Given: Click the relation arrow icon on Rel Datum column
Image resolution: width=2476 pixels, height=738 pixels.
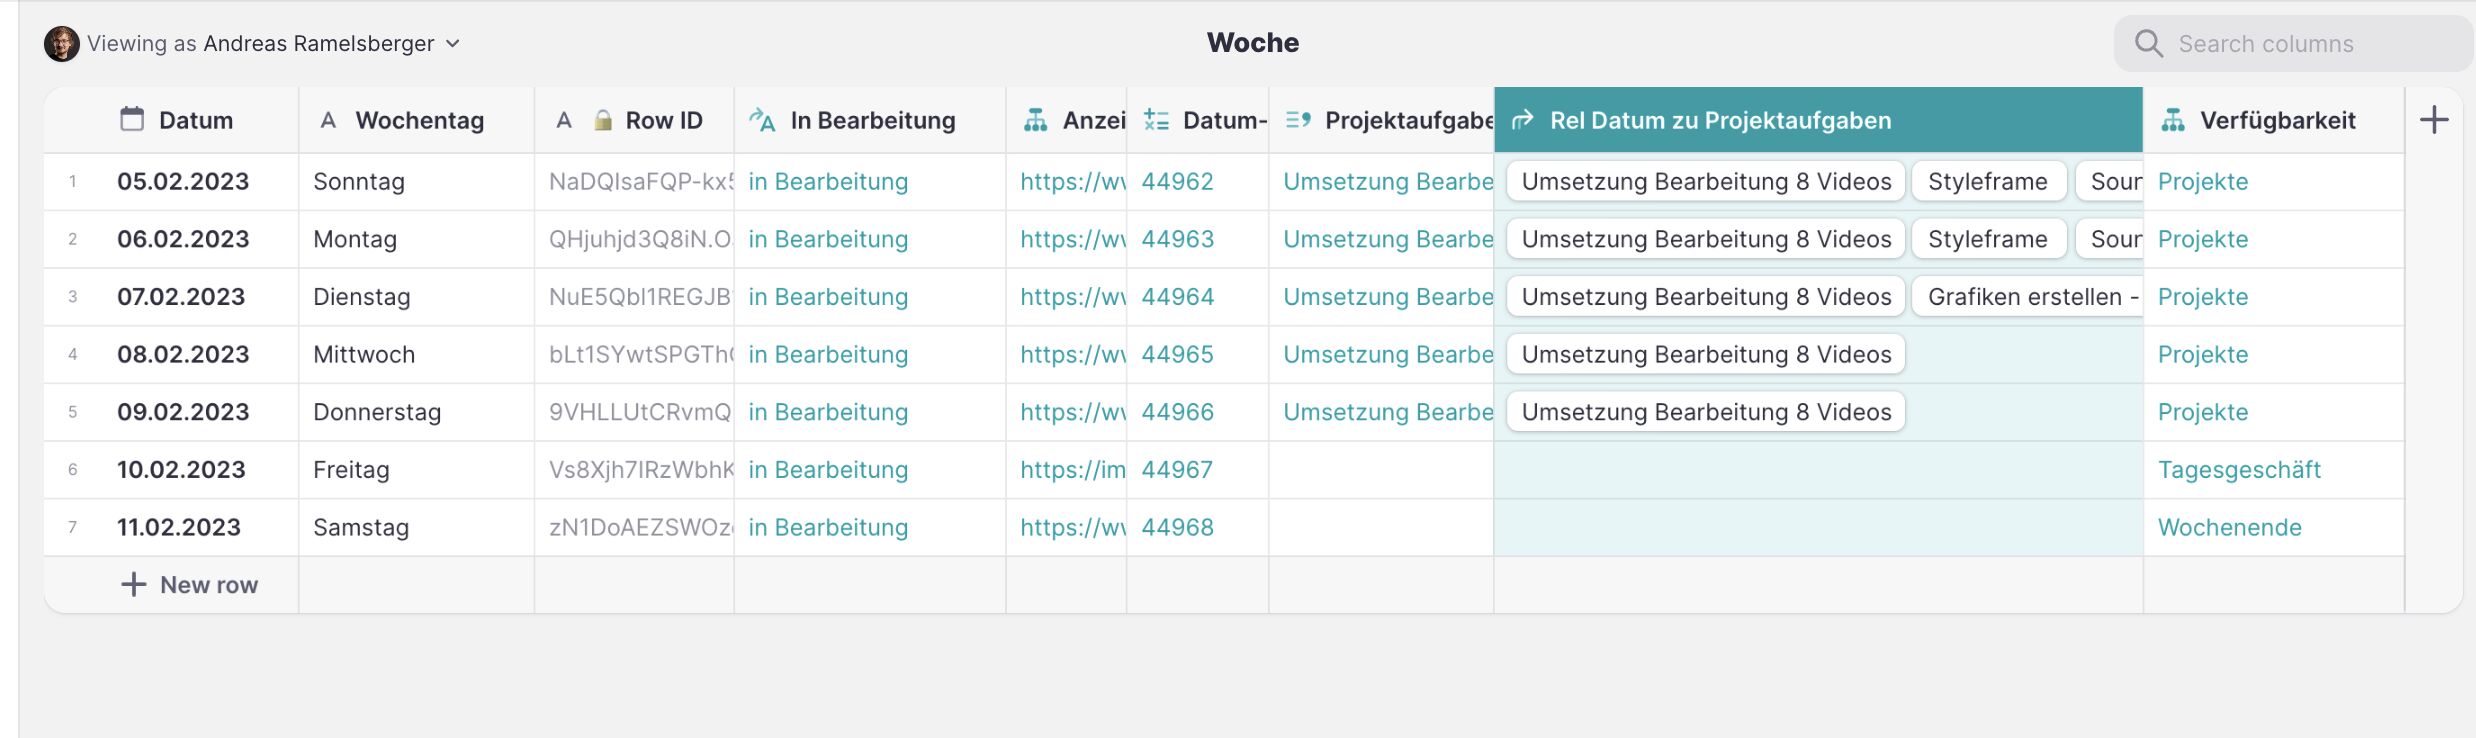Looking at the screenshot, I should (x=1522, y=121).
